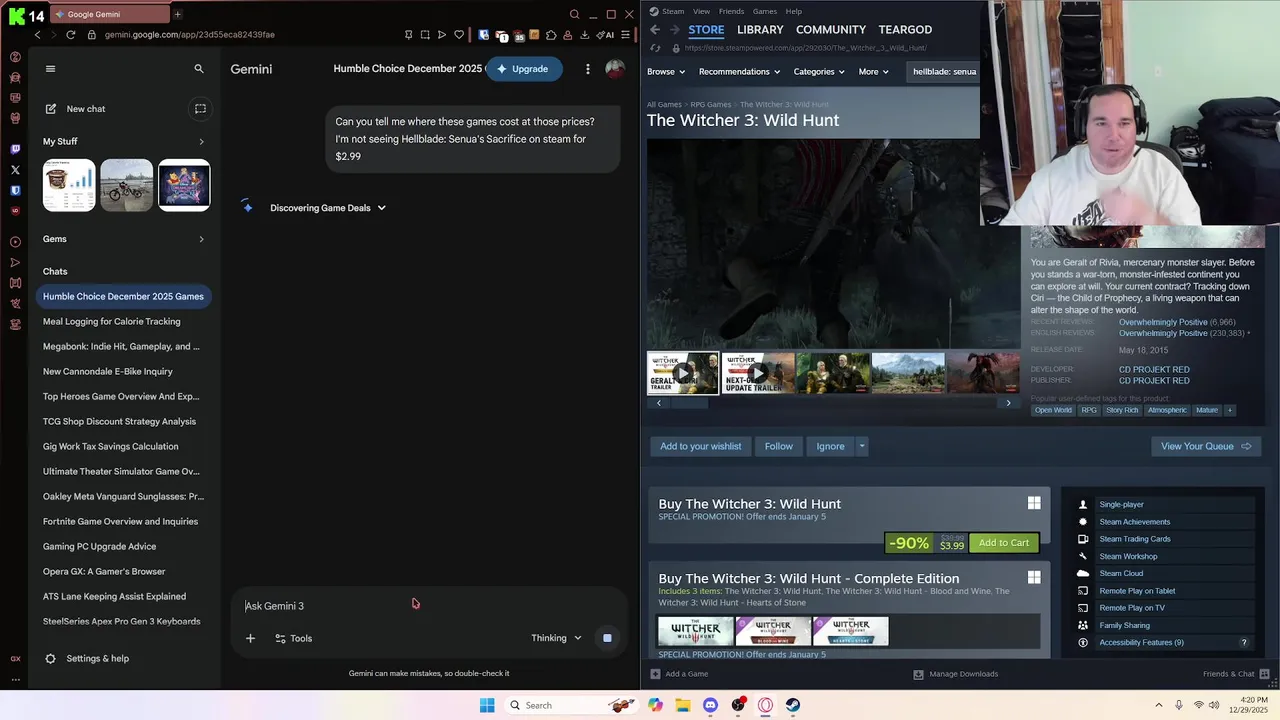1280x720 pixels.
Task: Click the help question mark by Accessibility Features
Action: [1244, 643]
